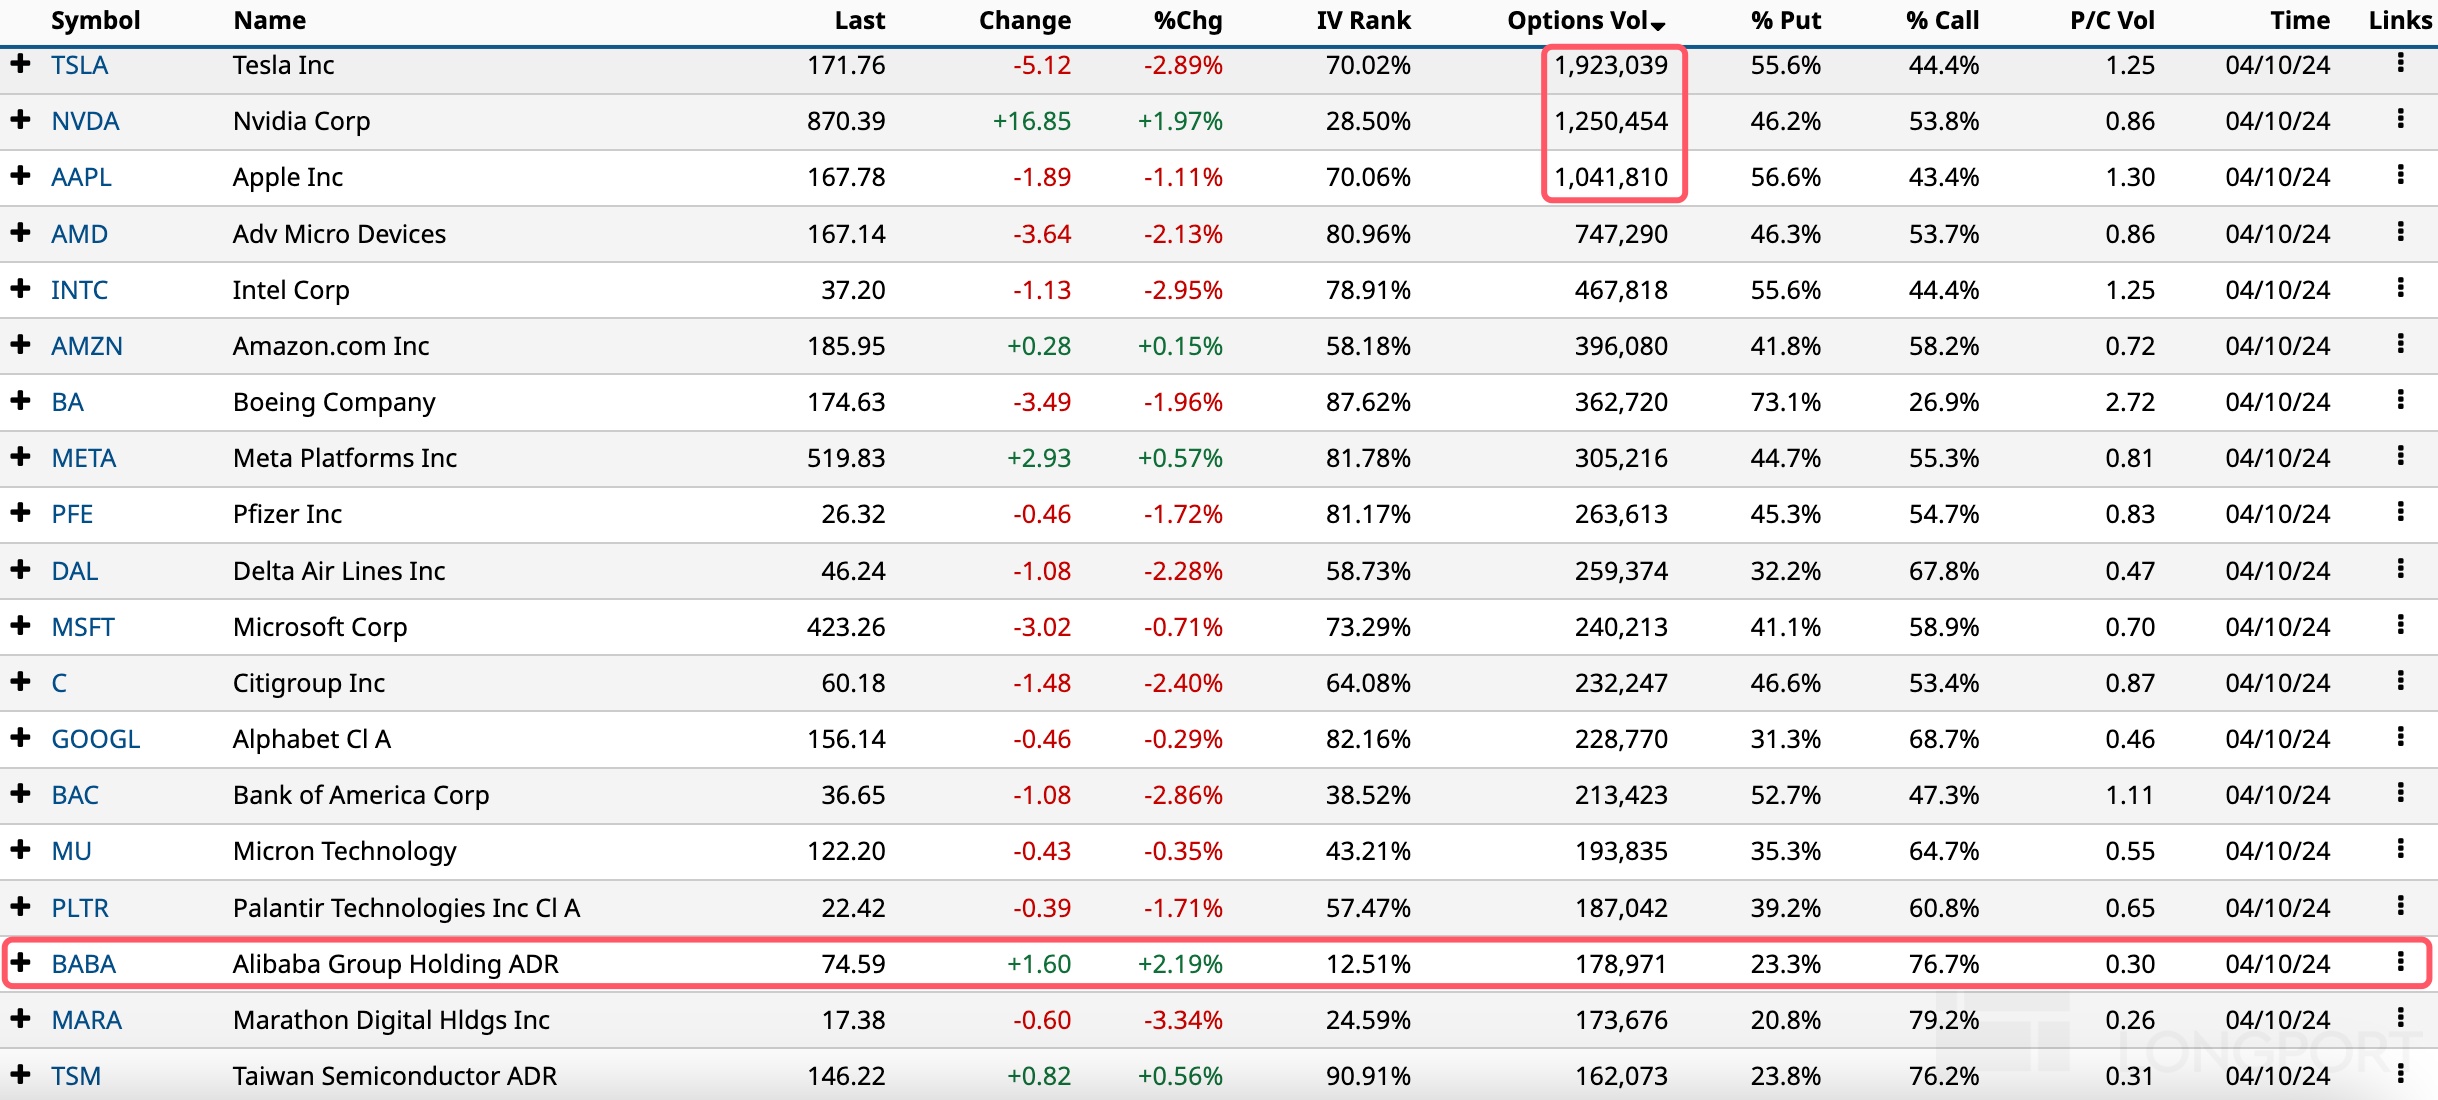Open three-dot links menu for MSFT
This screenshot has width=2438, height=1100.
[2400, 626]
